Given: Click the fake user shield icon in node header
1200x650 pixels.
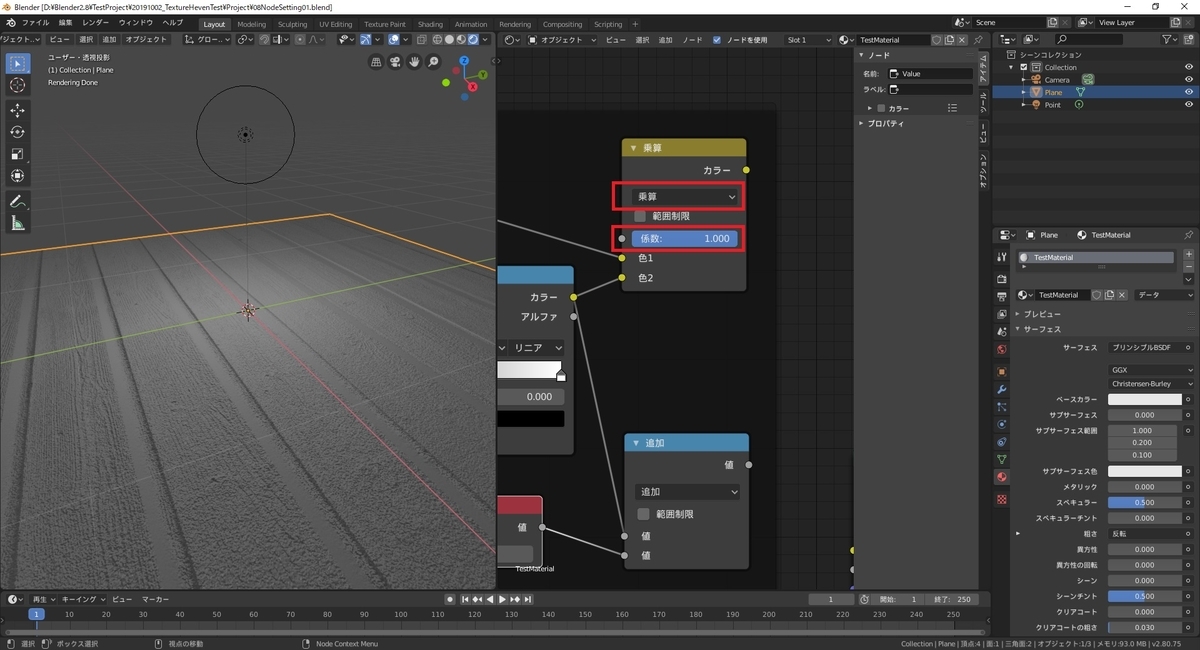Looking at the screenshot, I should (x=936, y=39).
